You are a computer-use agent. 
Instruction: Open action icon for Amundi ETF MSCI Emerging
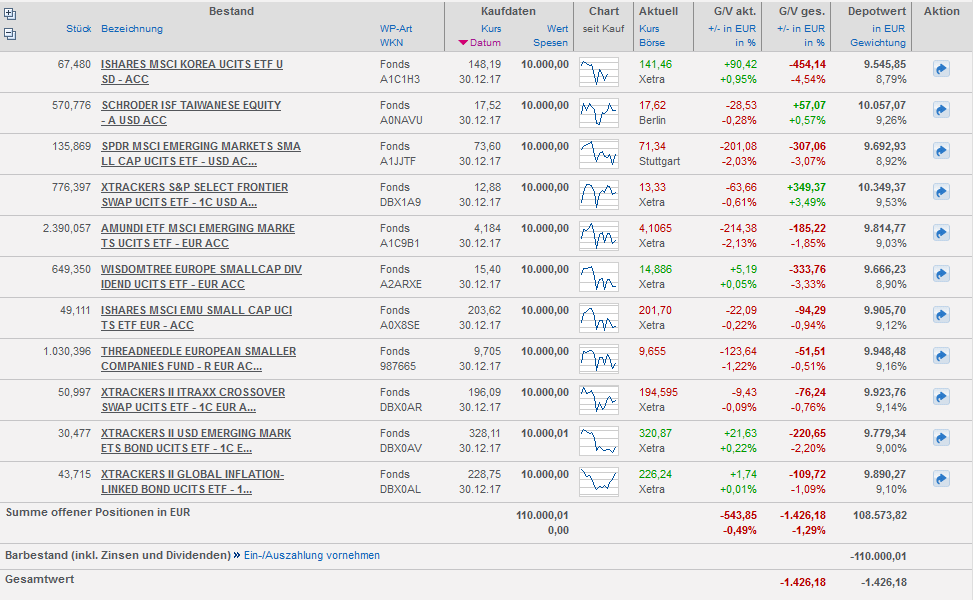941,233
